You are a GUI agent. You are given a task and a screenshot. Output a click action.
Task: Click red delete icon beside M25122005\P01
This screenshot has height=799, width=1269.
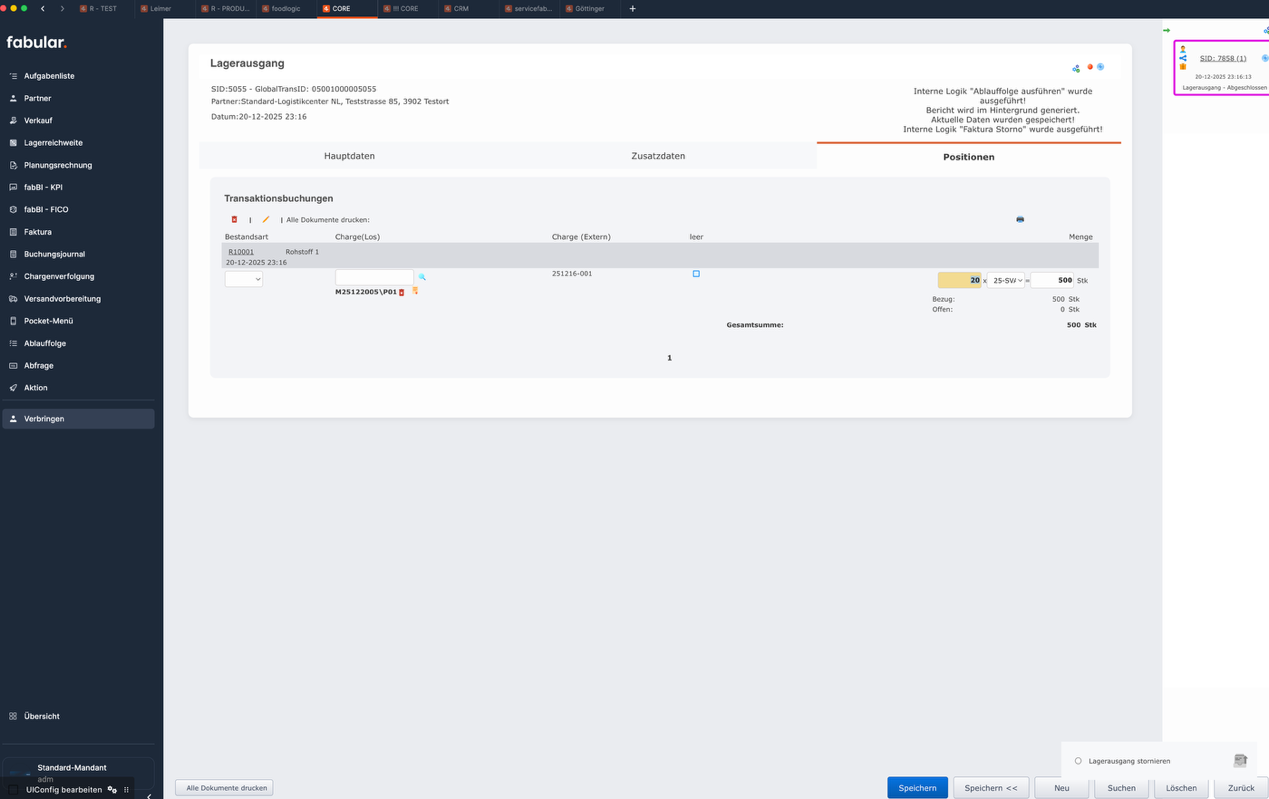(x=402, y=292)
